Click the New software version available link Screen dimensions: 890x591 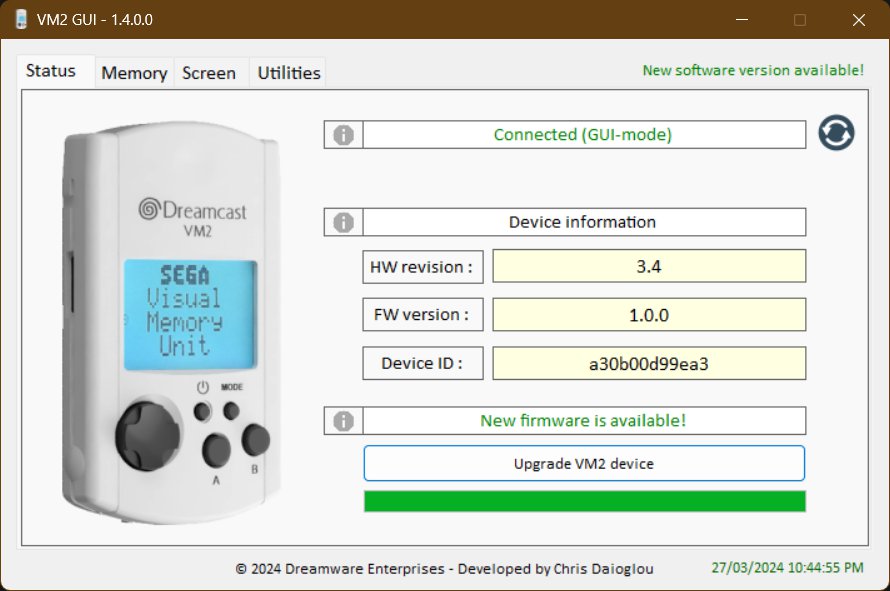coord(753,70)
